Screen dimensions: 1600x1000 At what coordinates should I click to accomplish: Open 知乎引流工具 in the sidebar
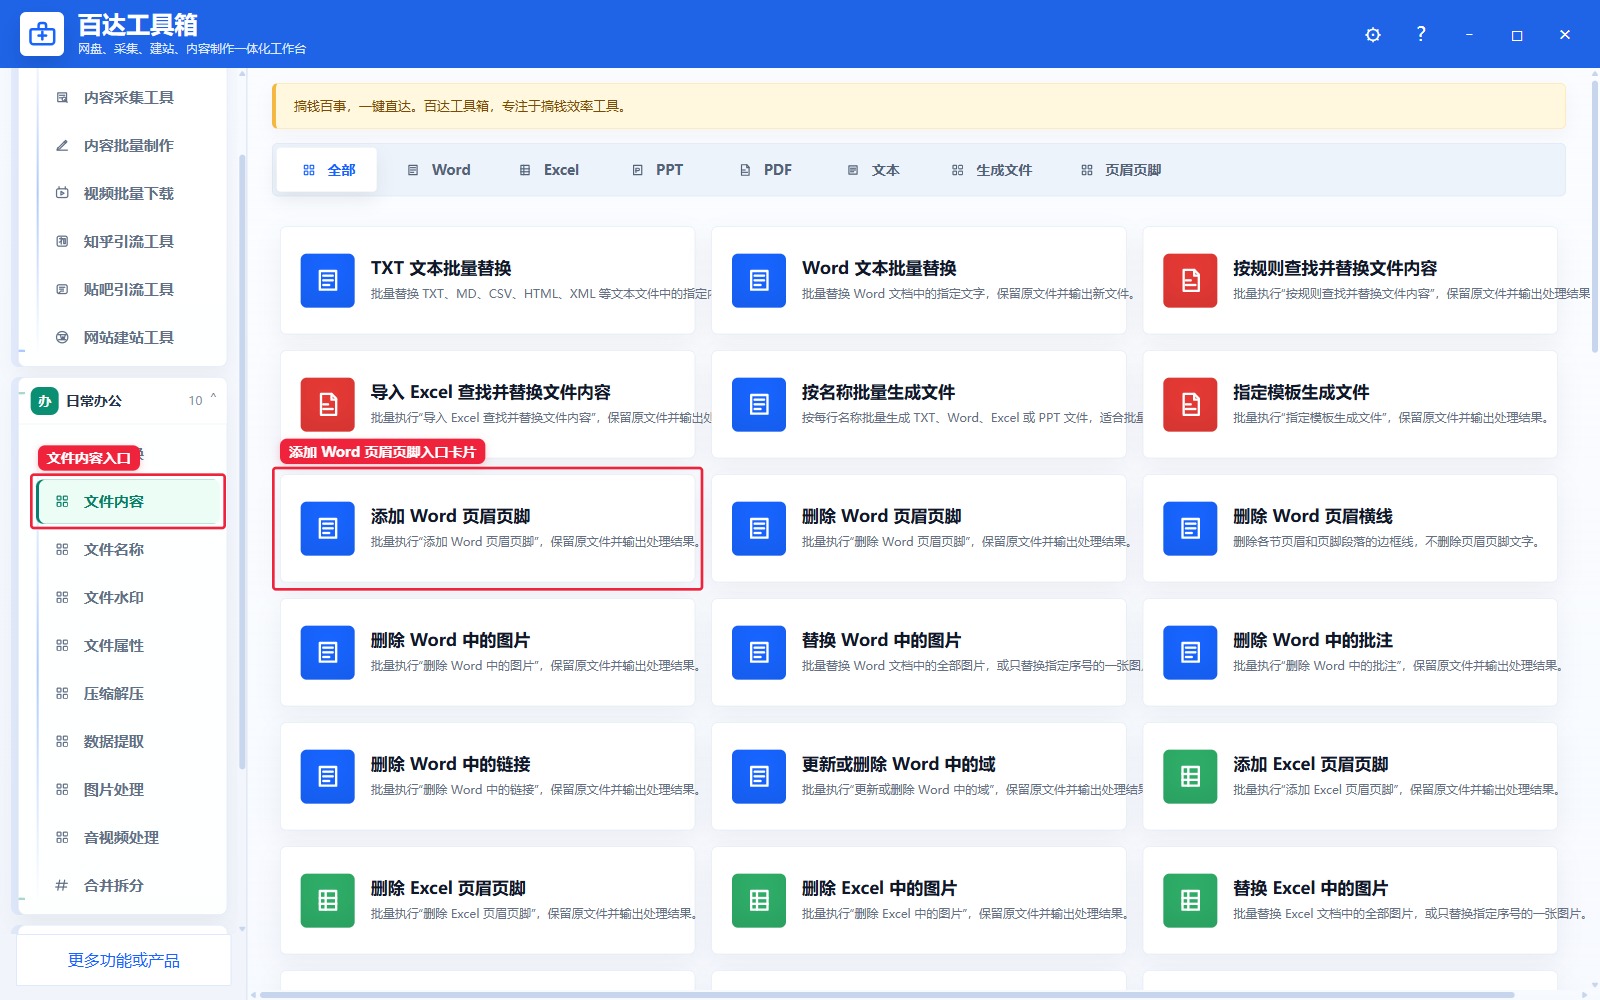[128, 242]
